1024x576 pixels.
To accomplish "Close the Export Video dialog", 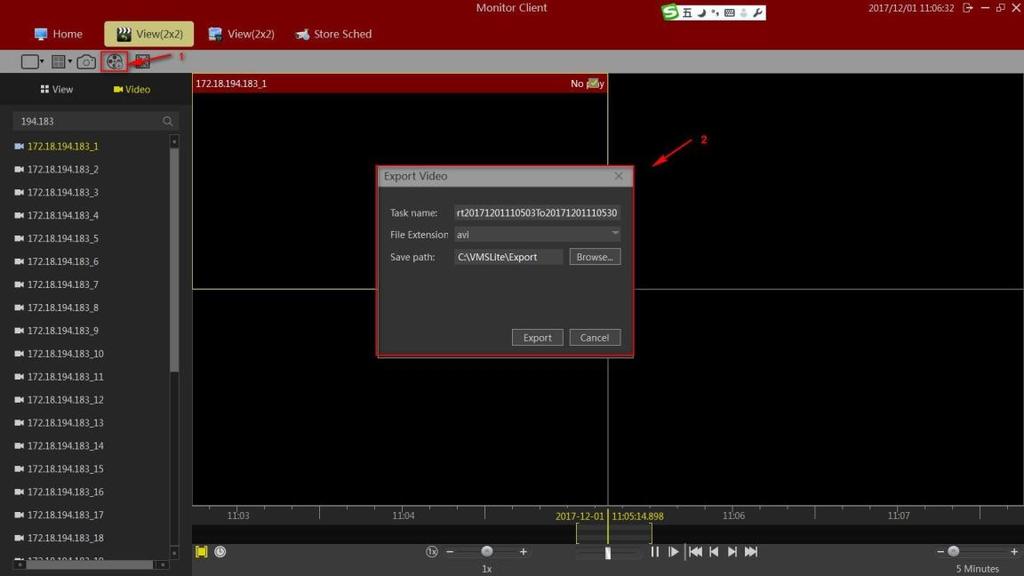I will click(x=618, y=176).
